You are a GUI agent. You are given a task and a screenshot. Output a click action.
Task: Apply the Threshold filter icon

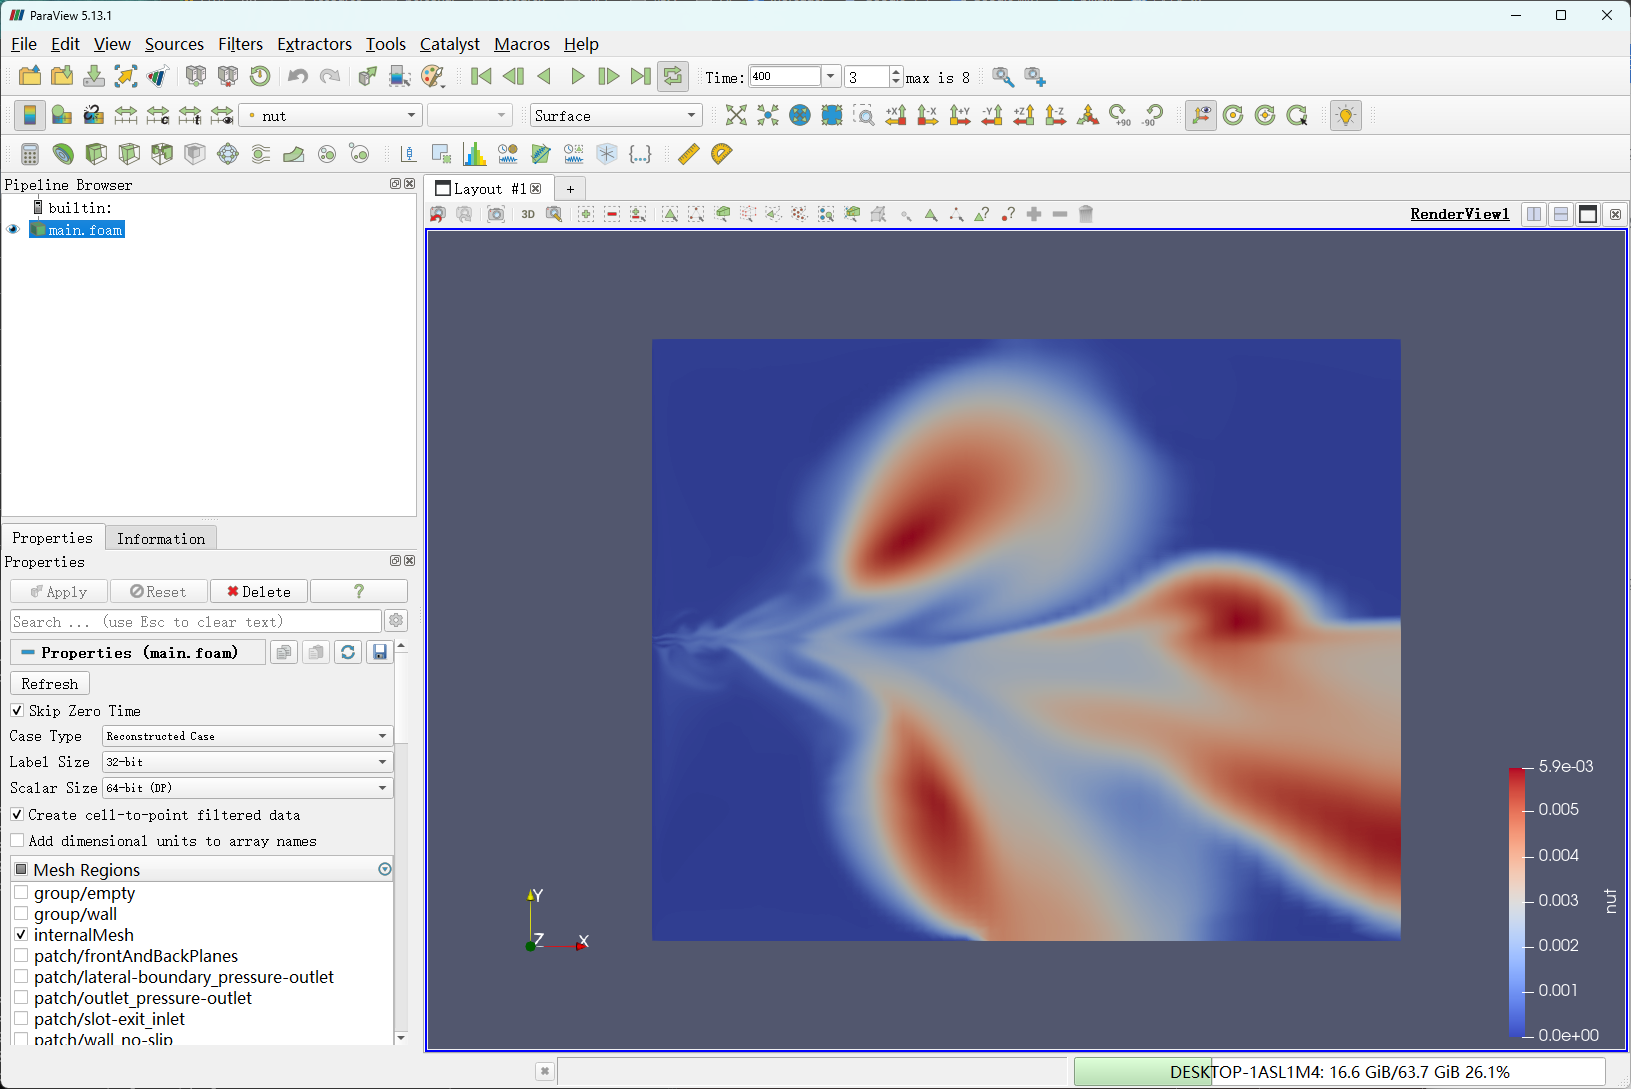[x=162, y=154]
